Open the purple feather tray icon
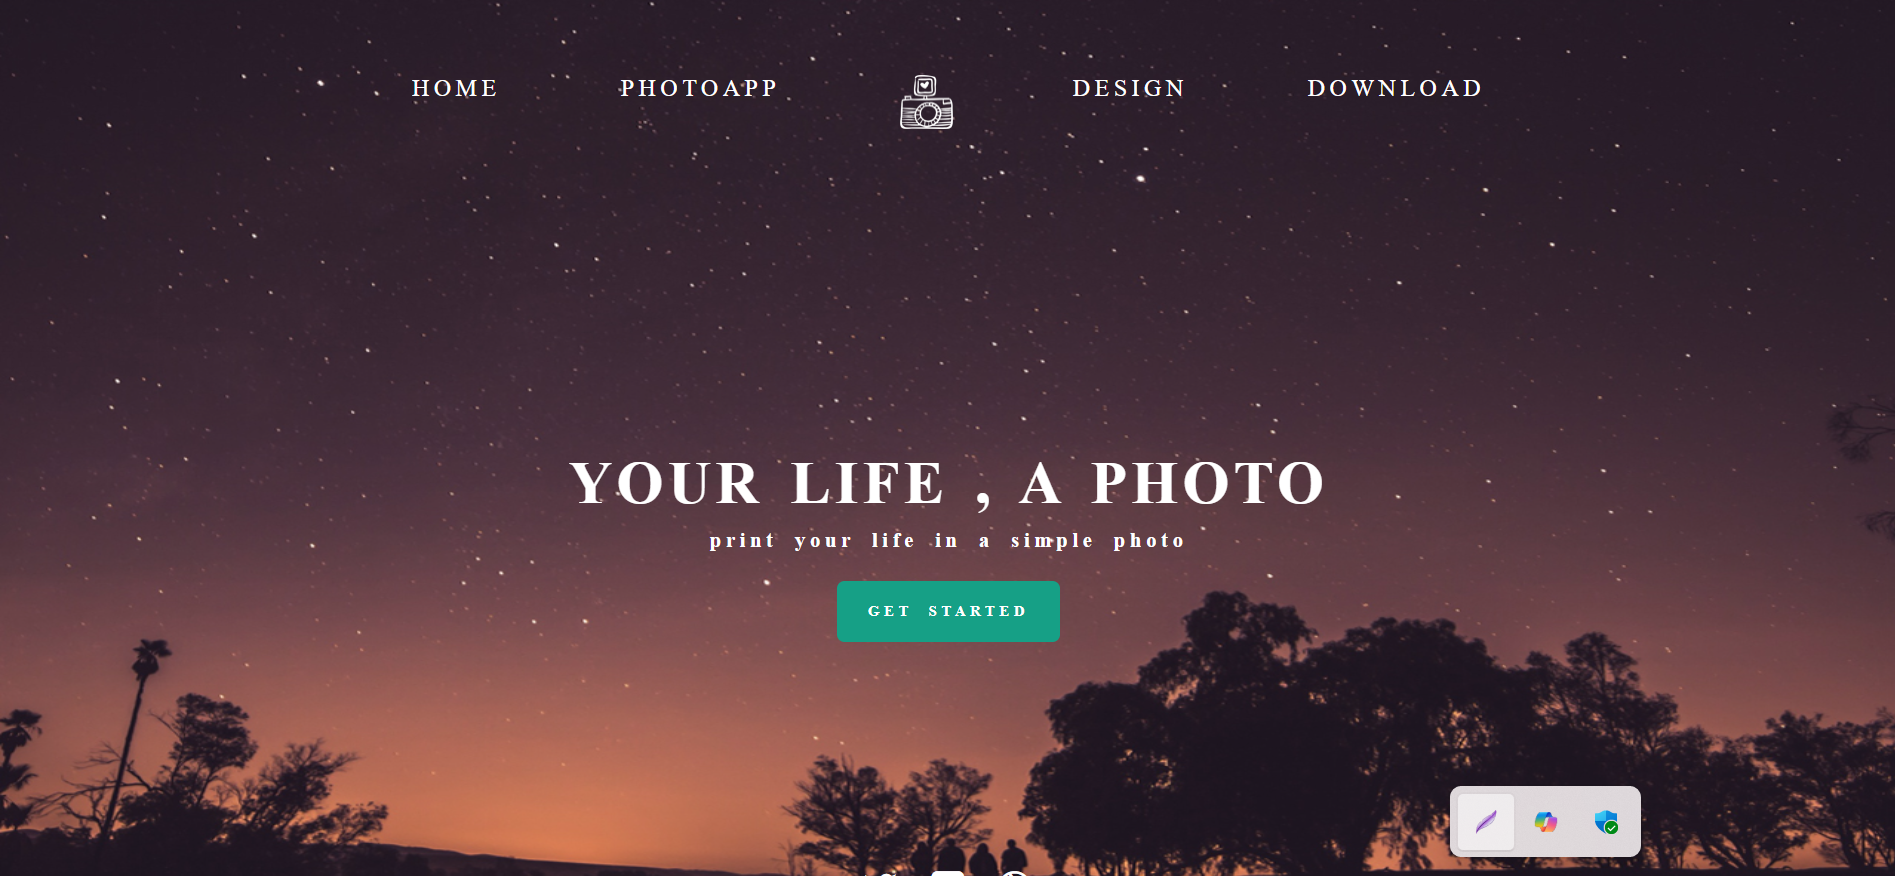Image resolution: width=1895 pixels, height=876 pixels. pos(1486,822)
